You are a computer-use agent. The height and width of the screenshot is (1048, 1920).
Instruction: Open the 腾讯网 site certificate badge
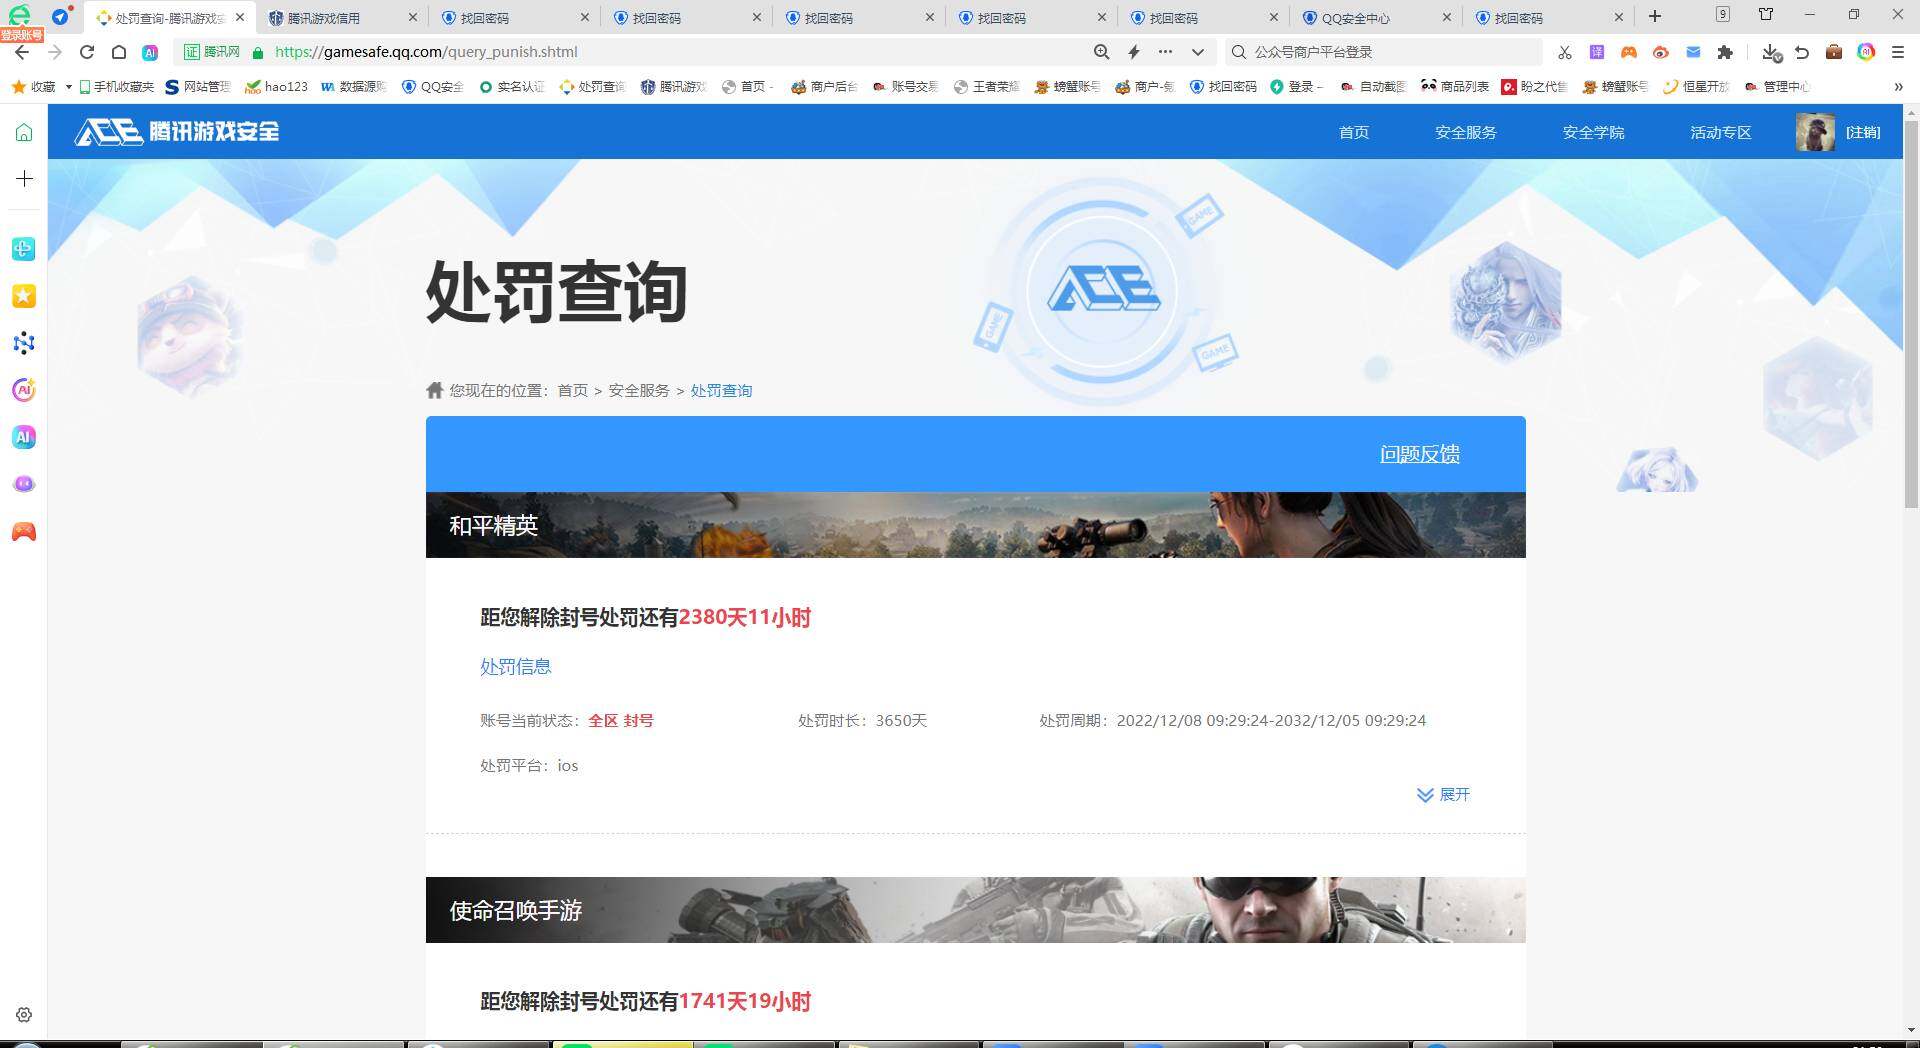click(212, 52)
